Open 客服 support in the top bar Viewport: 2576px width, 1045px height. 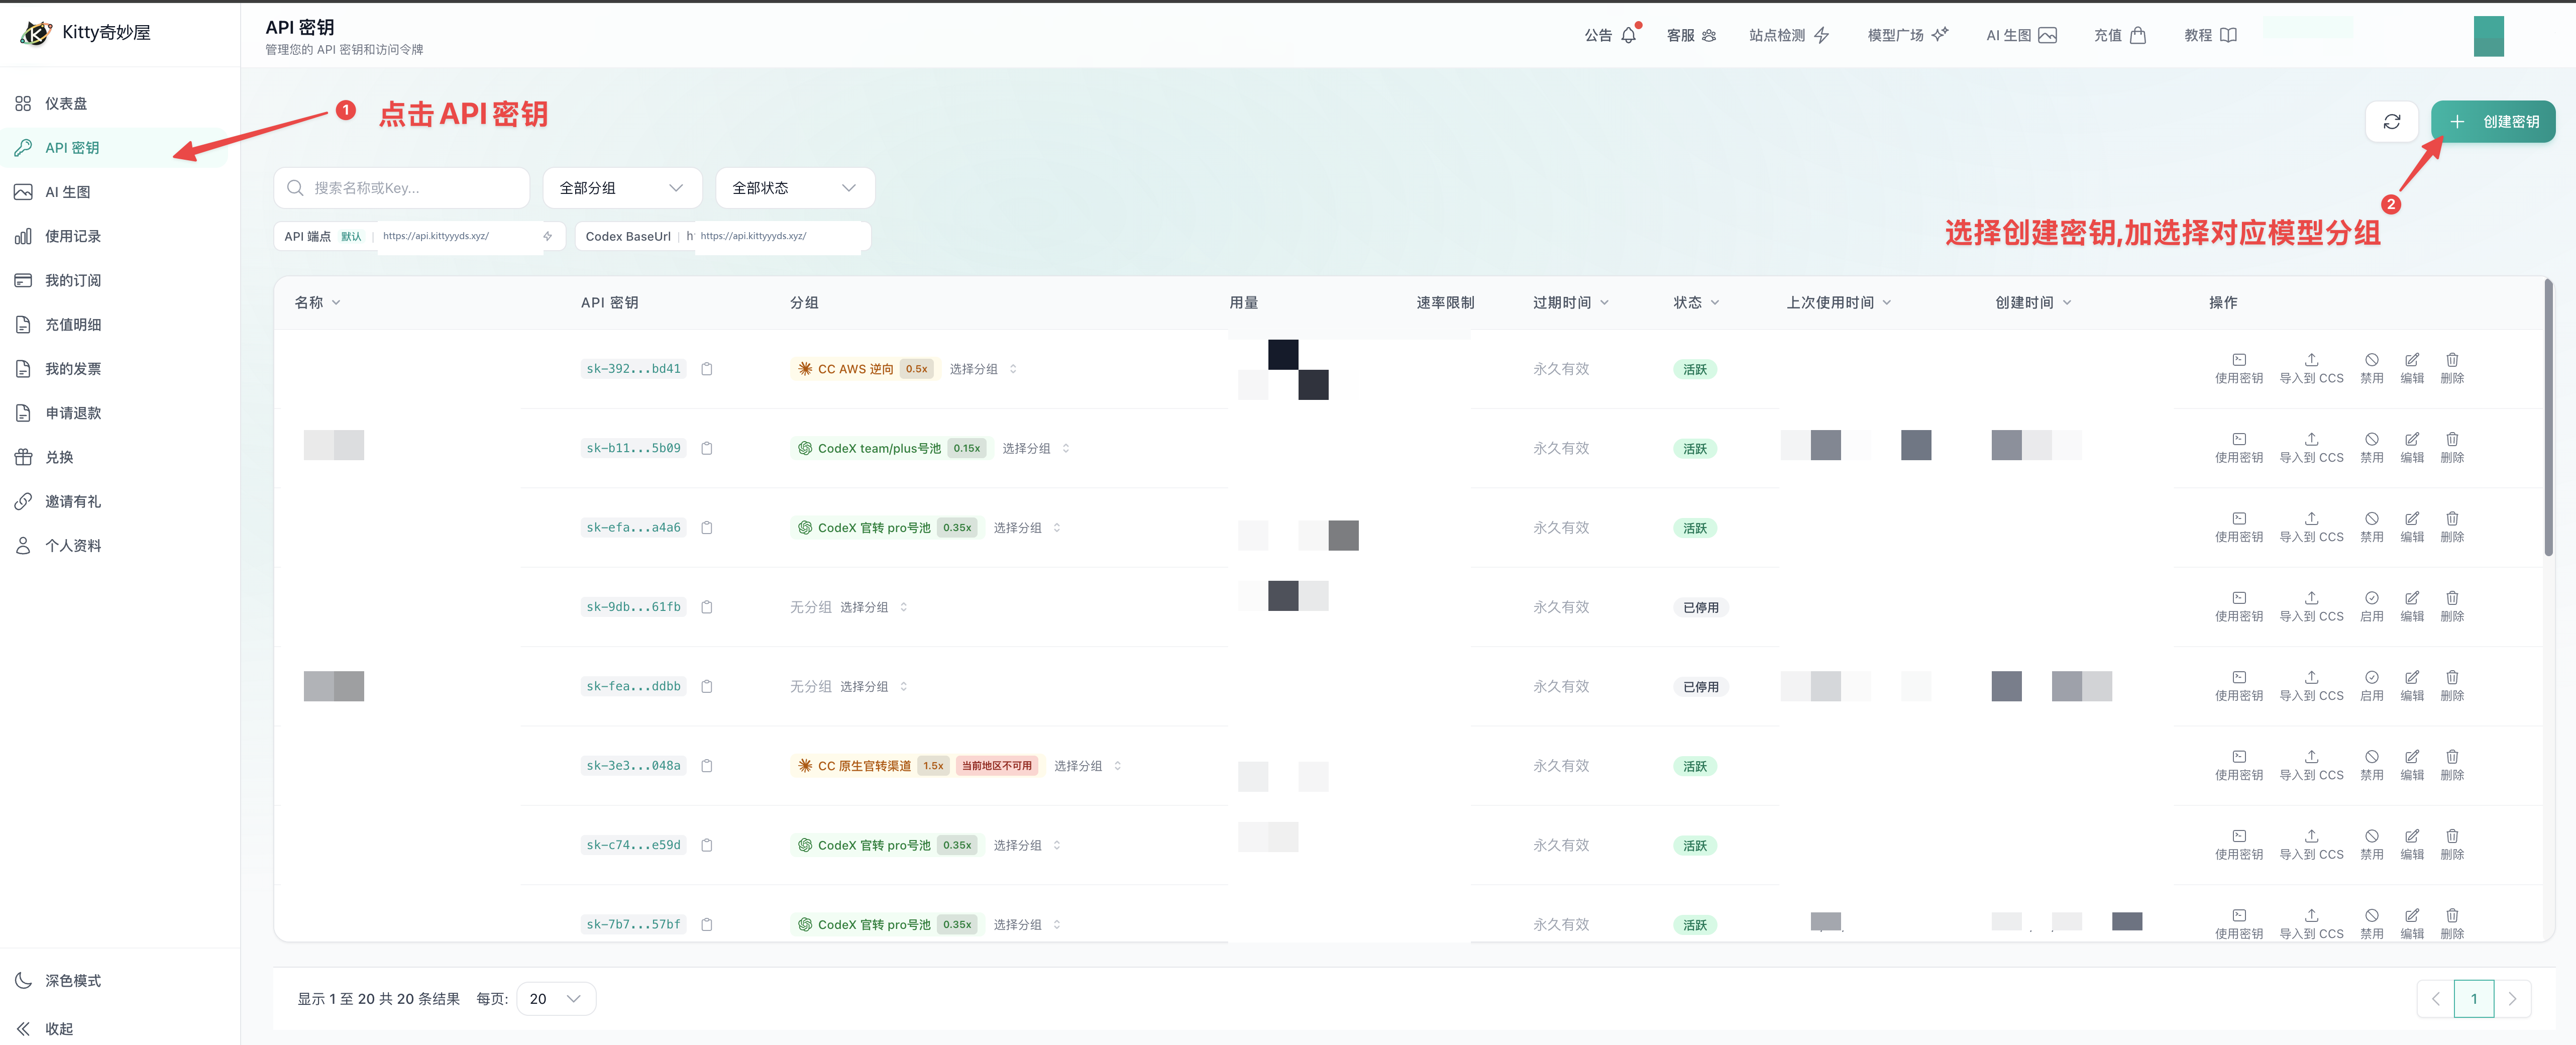point(1691,35)
